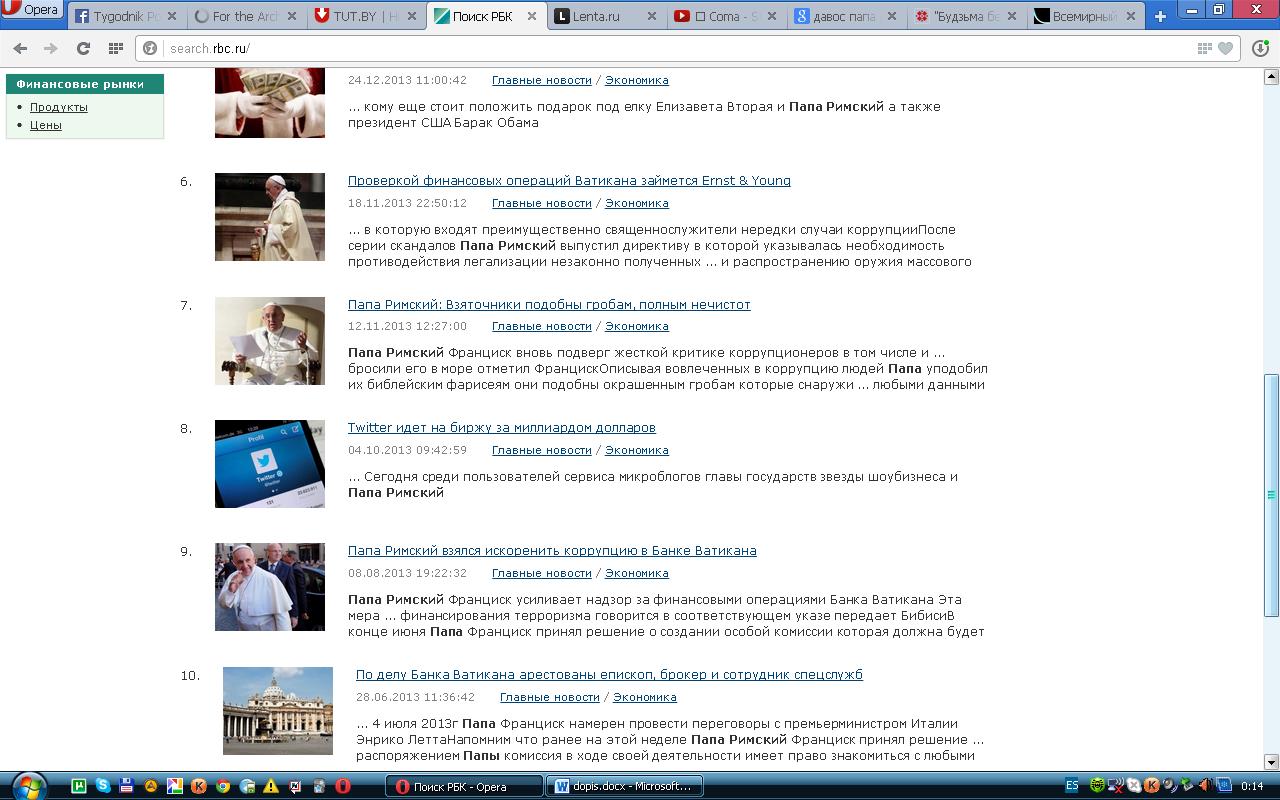Go forward to the next page
The width and height of the screenshot is (1280, 800).
coord(51,49)
